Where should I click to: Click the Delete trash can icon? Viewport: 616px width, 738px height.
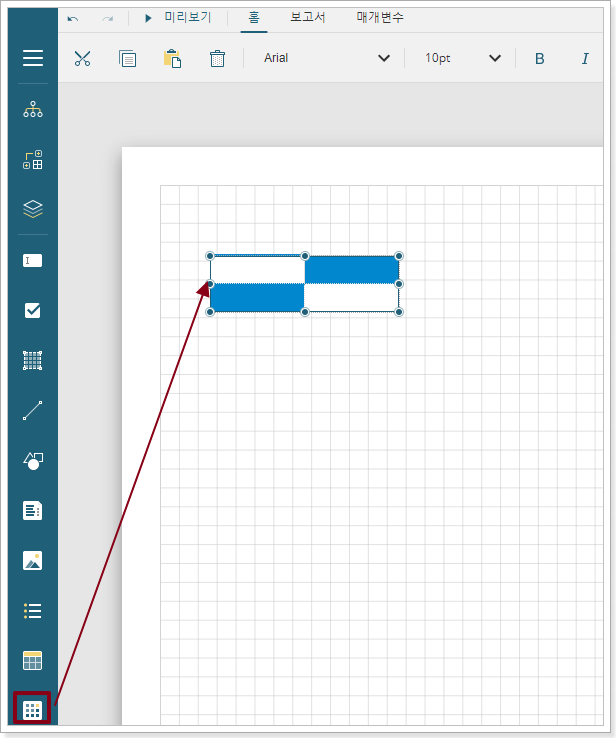217,58
